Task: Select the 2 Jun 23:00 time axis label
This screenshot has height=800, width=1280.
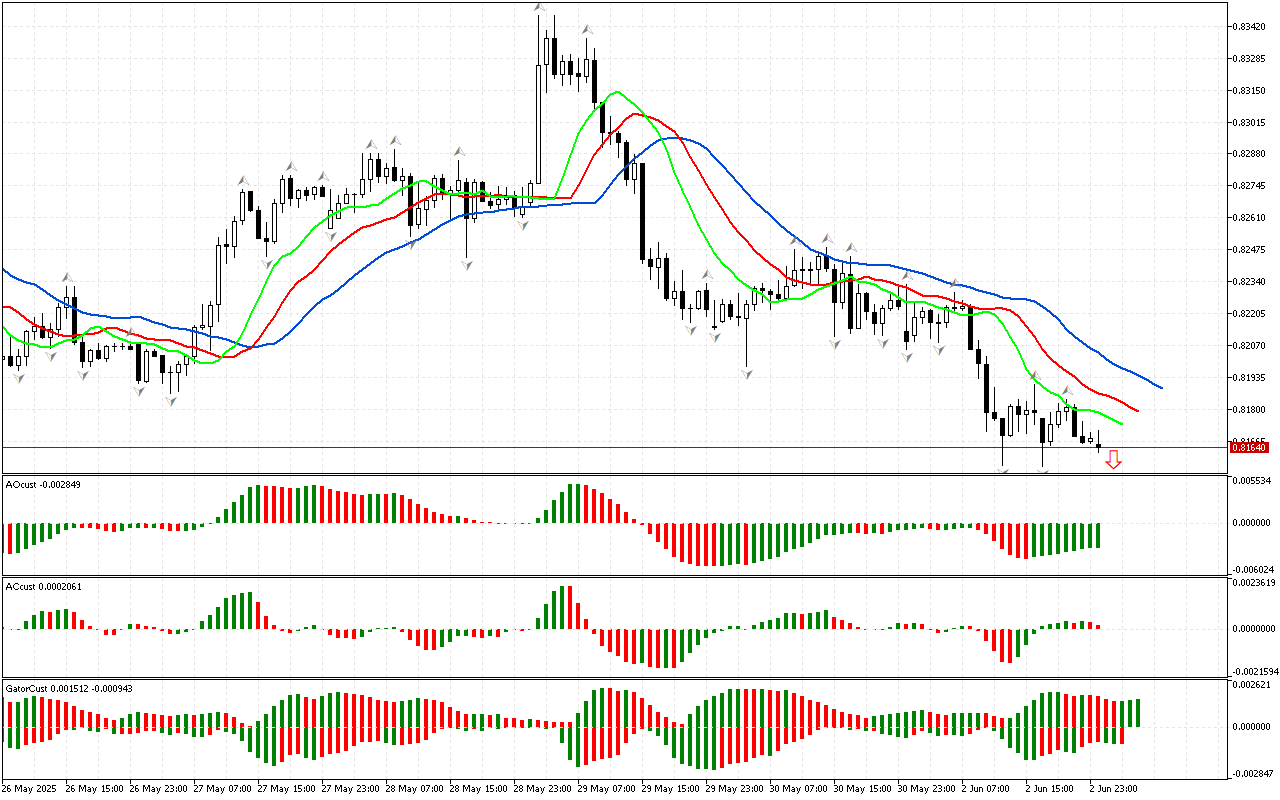Action: click(x=1115, y=788)
